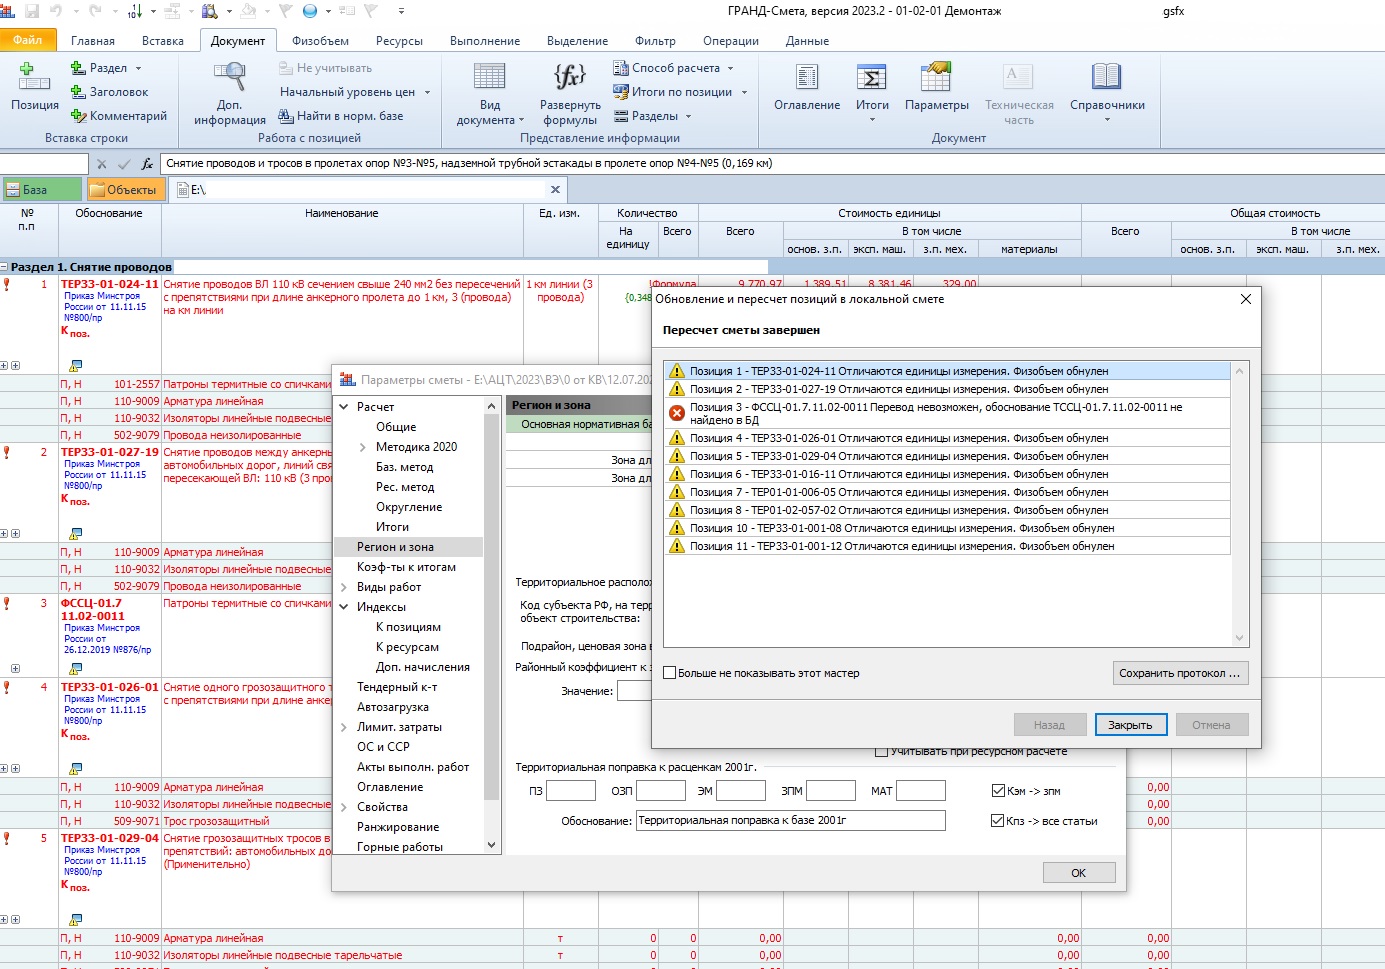The image size is (1385, 969).
Task: Check 'Больше не показывать этот мастер'
Action: pyautogui.click(x=670, y=673)
